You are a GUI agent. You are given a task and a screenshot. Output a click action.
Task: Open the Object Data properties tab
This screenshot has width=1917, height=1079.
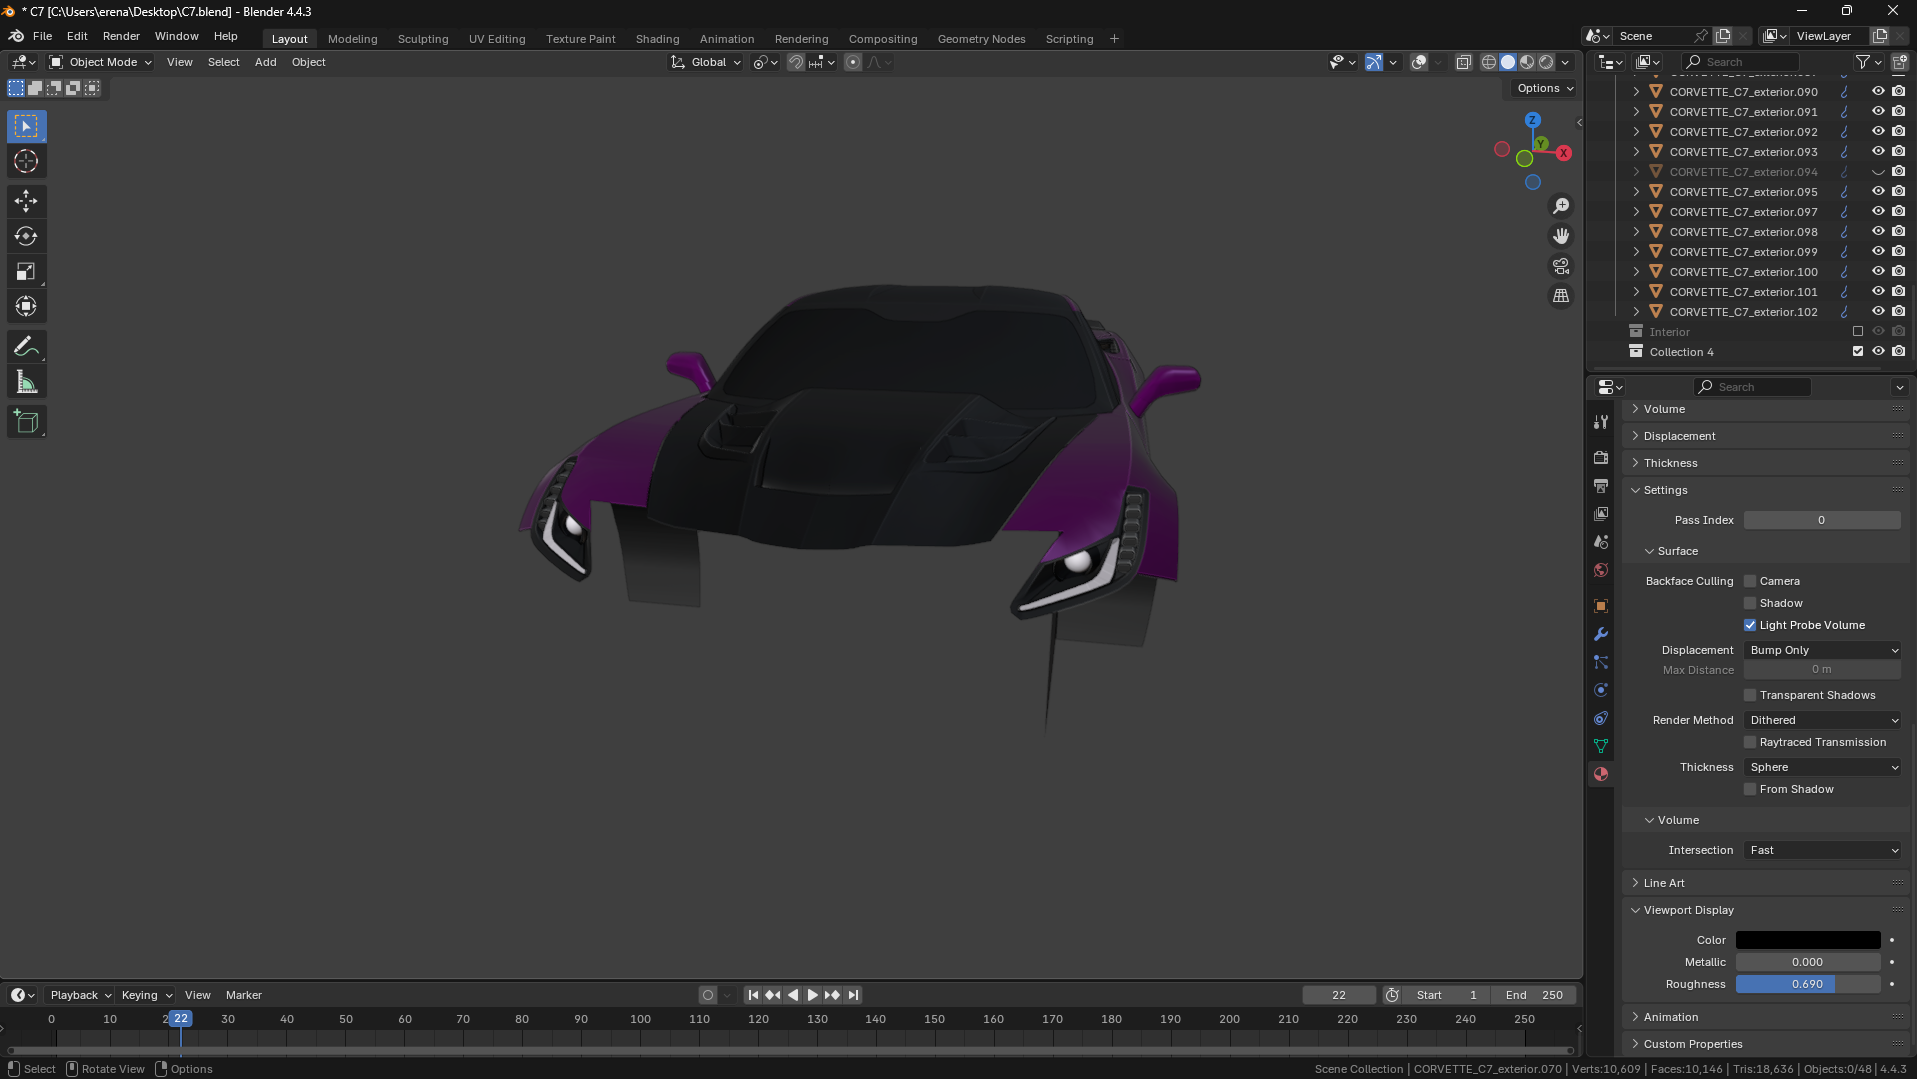point(1601,746)
